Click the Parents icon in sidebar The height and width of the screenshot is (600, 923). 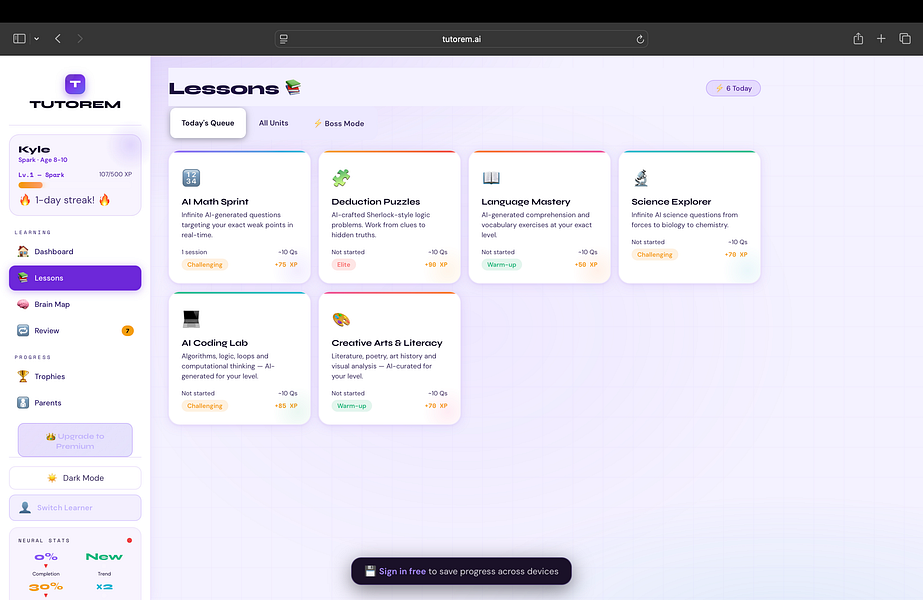pos(23,403)
